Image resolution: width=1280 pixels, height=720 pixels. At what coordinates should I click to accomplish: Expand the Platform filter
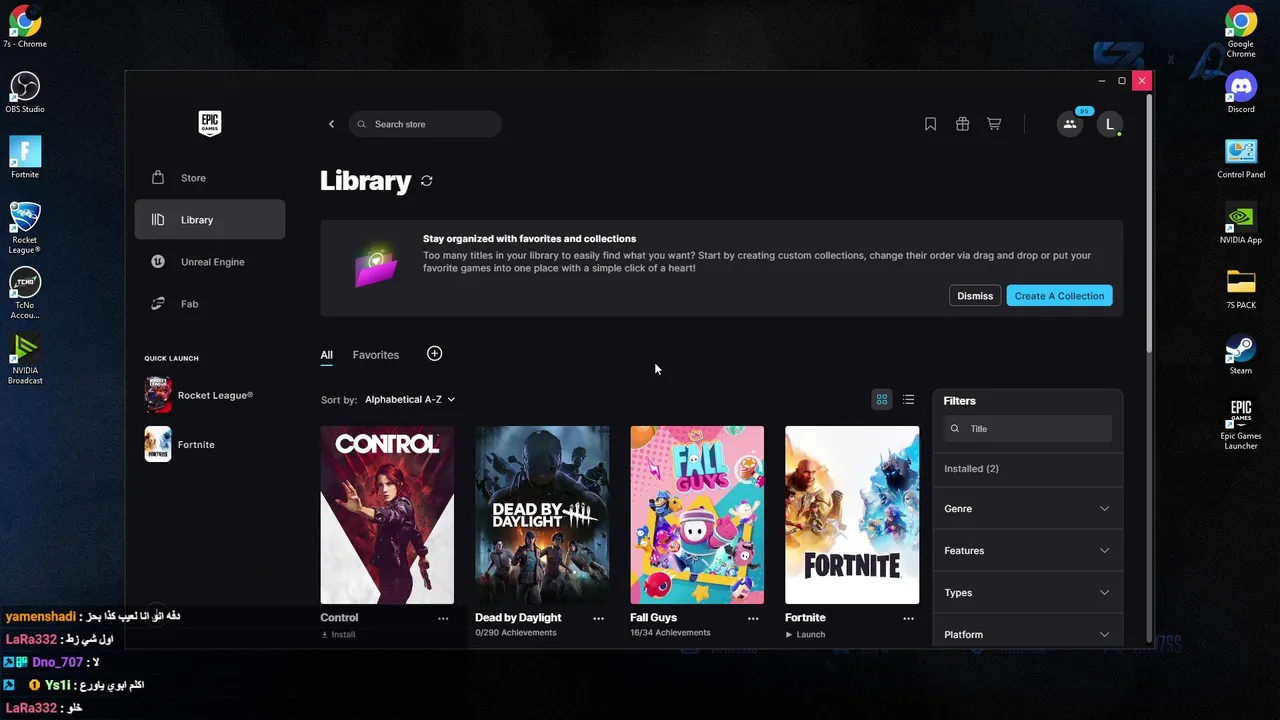coord(1027,634)
